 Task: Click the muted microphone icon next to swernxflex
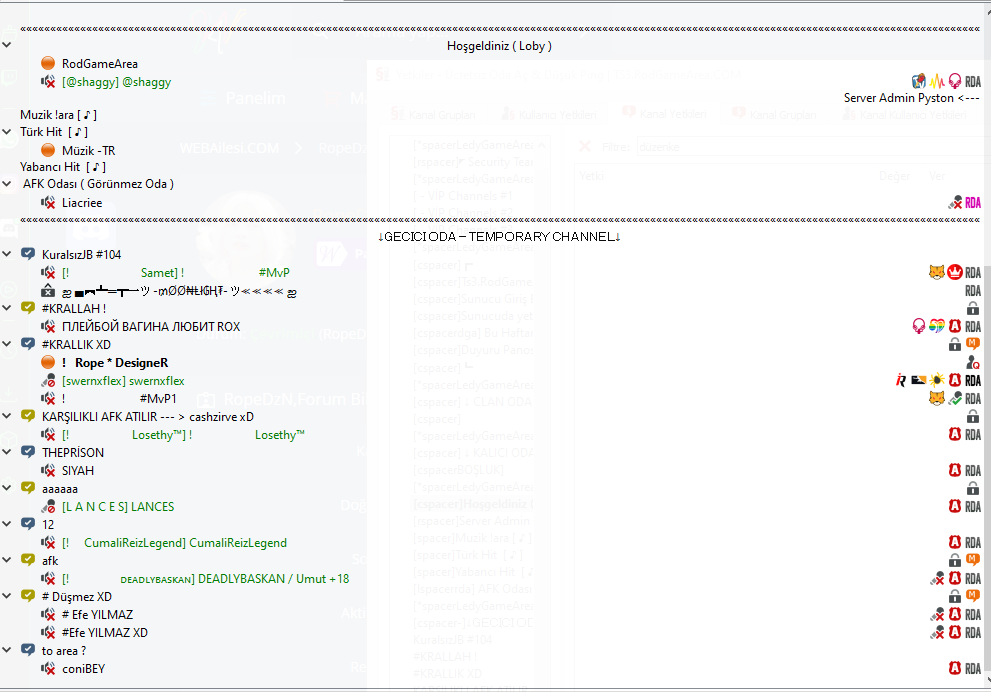point(48,381)
